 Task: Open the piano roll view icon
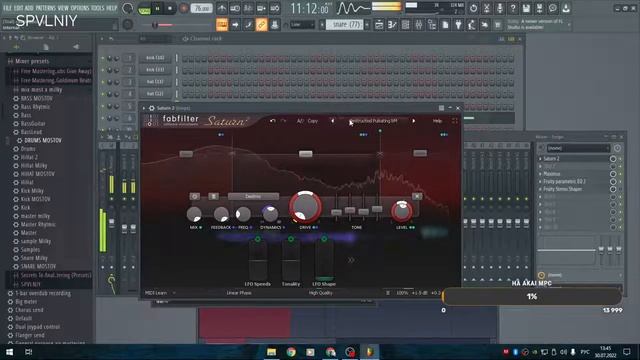coord(392,25)
